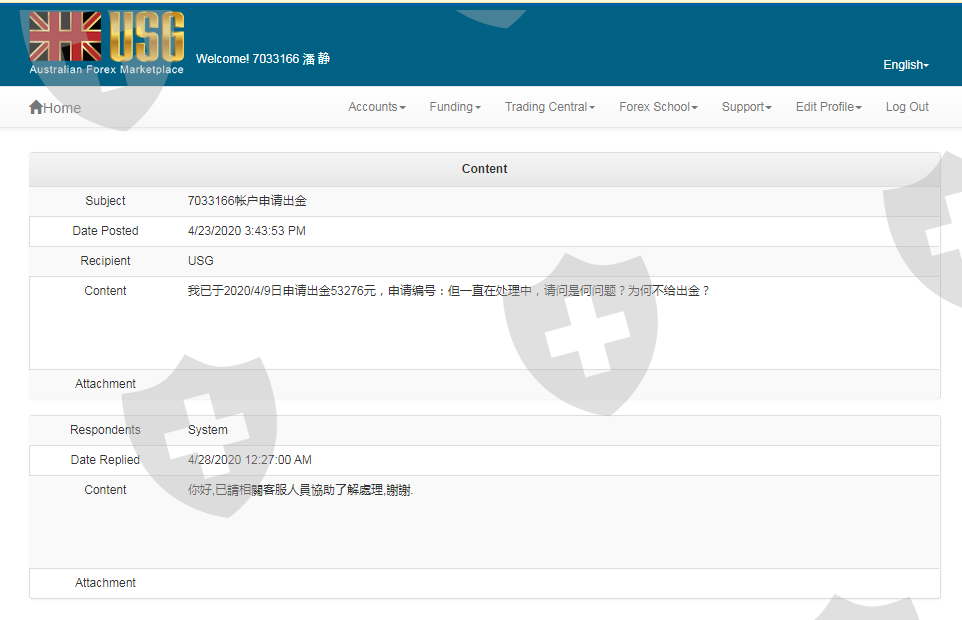This screenshot has width=962, height=620.
Task: Open the Accounts dropdown menu
Action: coord(376,107)
